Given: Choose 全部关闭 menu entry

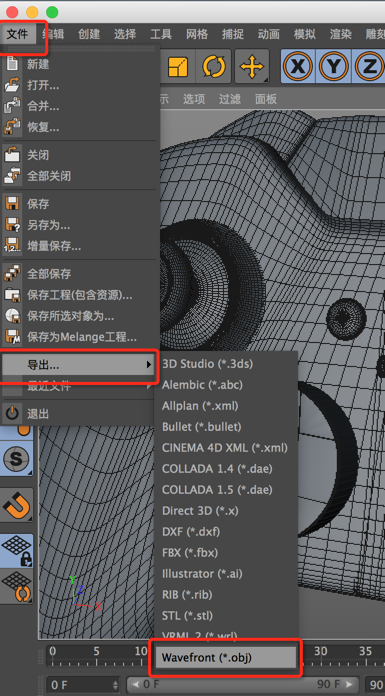Looking at the screenshot, I should (x=80, y=176).
